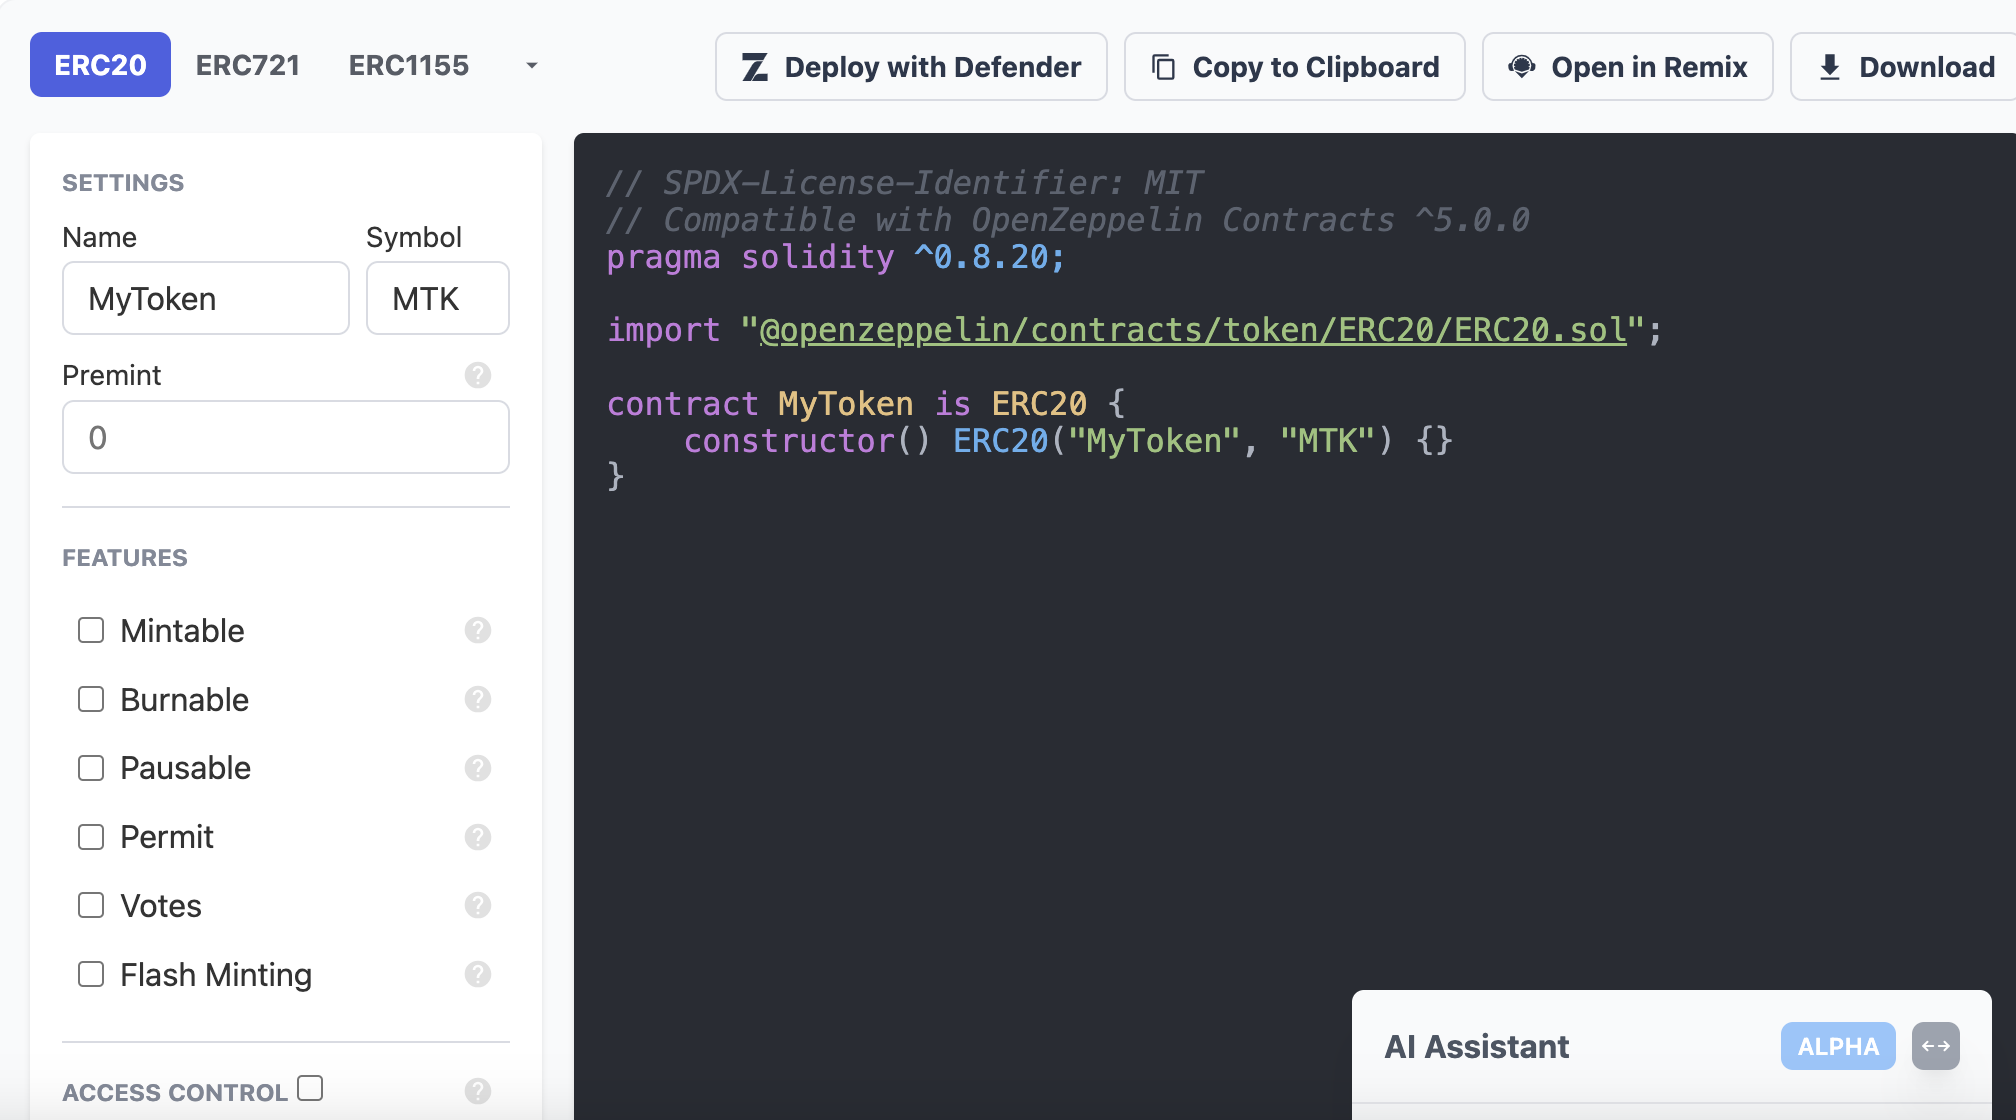Click the clipboard copy icon
This screenshot has width=2016, height=1120.
tap(1163, 67)
